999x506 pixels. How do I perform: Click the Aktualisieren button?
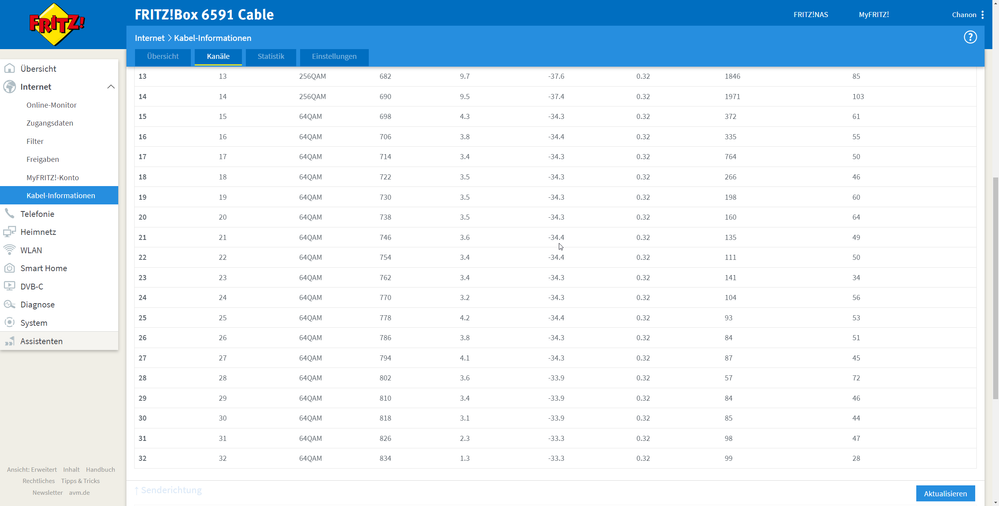click(945, 494)
